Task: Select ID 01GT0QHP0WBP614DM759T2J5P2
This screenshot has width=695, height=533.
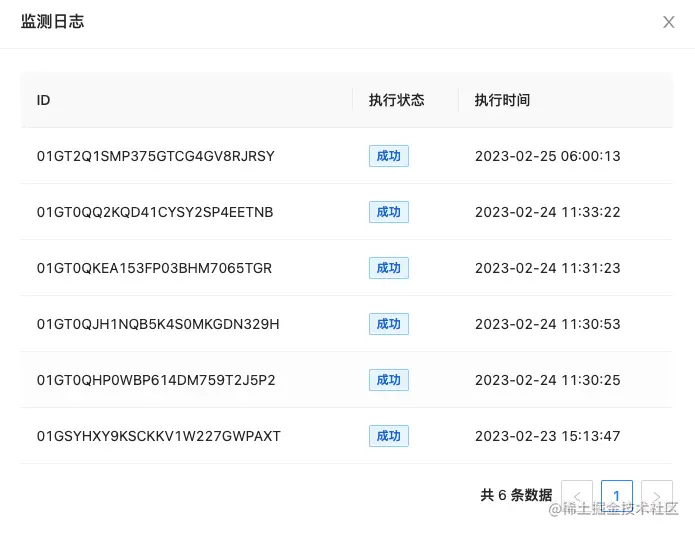Action: click(156, 380)
